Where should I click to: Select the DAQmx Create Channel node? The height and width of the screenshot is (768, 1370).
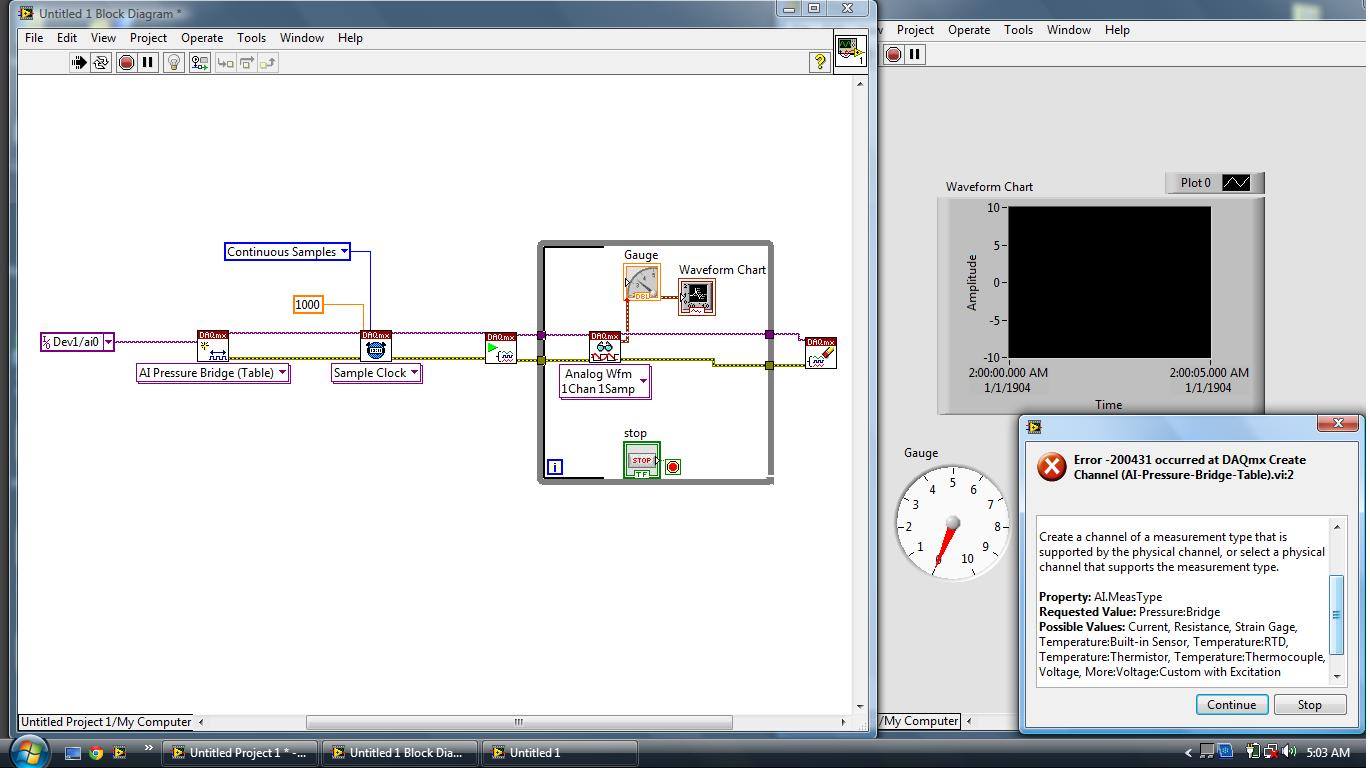[213, 346]
